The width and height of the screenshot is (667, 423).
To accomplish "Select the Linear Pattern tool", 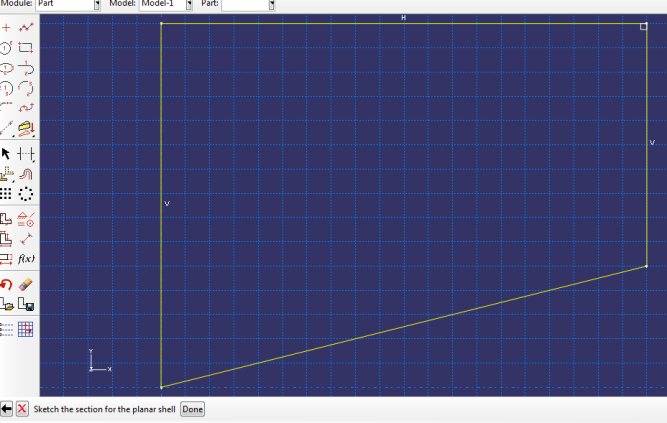I will (6, 194).
